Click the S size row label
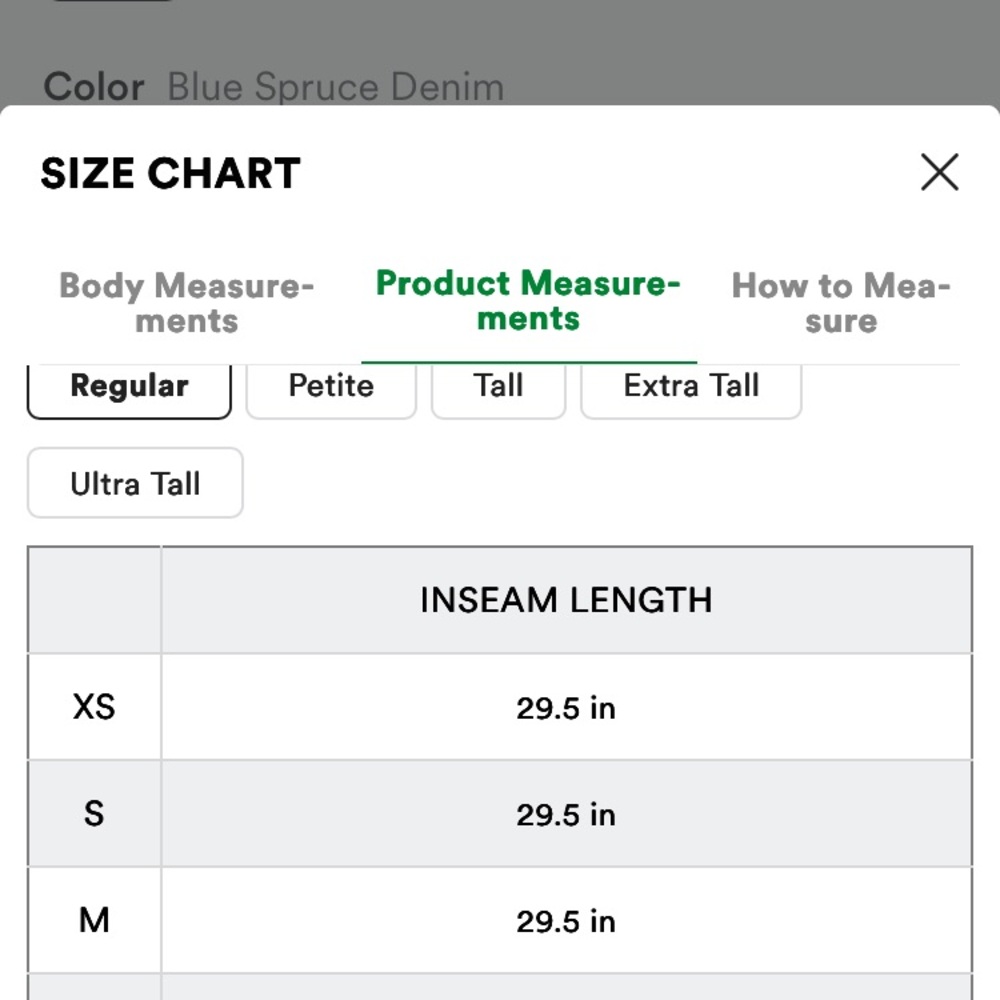 pos(94,814)
